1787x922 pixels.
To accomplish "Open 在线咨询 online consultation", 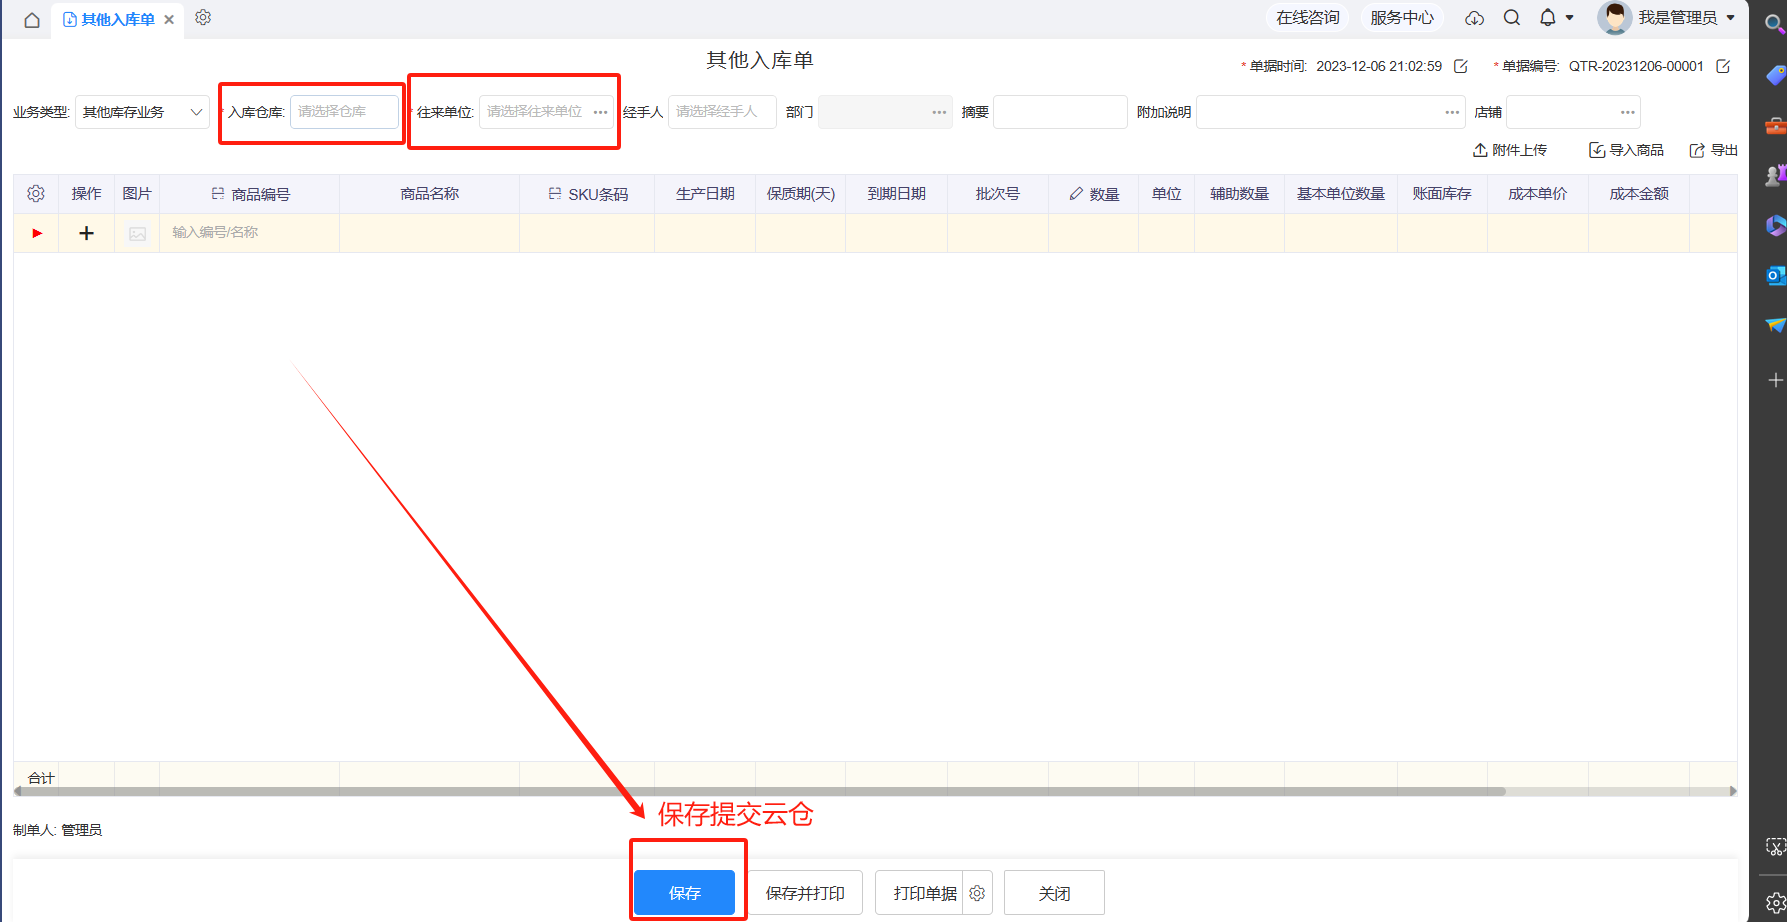I will (x=1308, y=18).
